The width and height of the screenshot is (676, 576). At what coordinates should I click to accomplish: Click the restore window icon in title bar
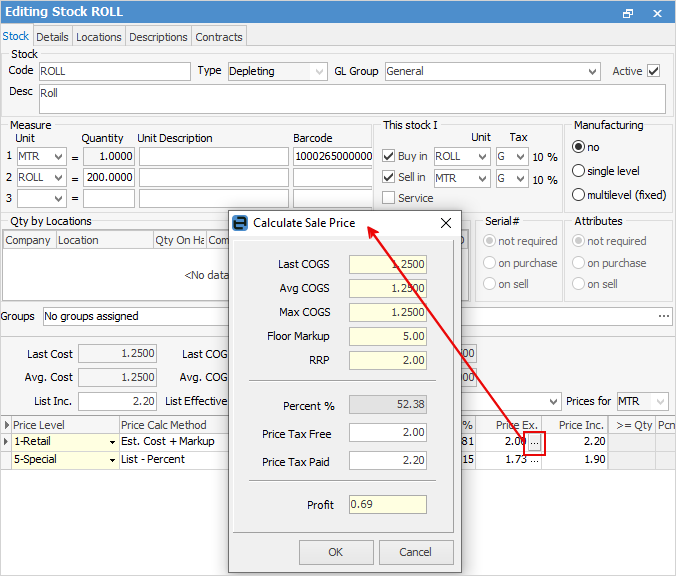coord(628,13)
